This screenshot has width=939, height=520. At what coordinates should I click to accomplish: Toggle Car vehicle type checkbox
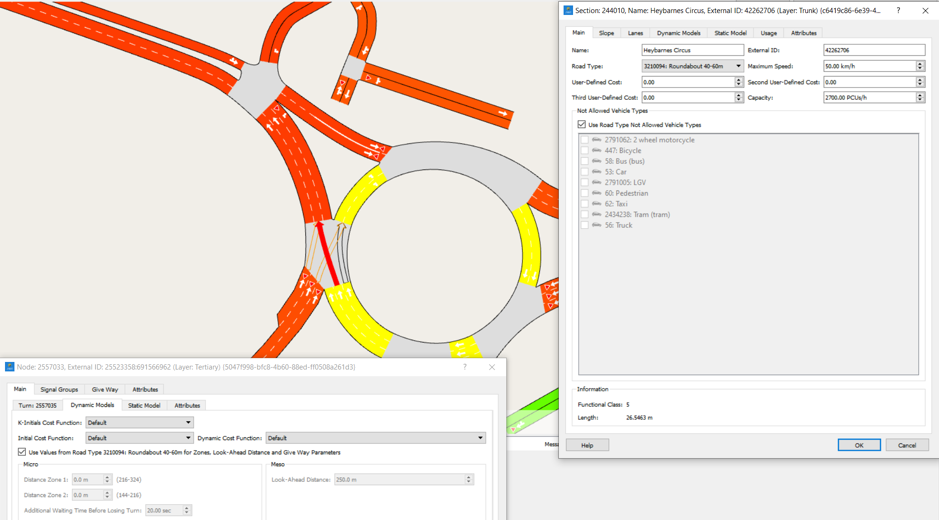point(584,172)
